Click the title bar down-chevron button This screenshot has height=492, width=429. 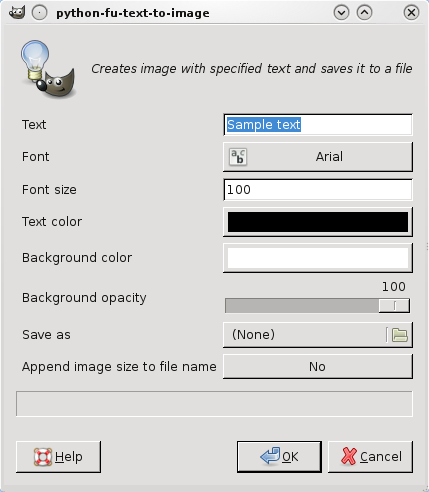[341, 13]
